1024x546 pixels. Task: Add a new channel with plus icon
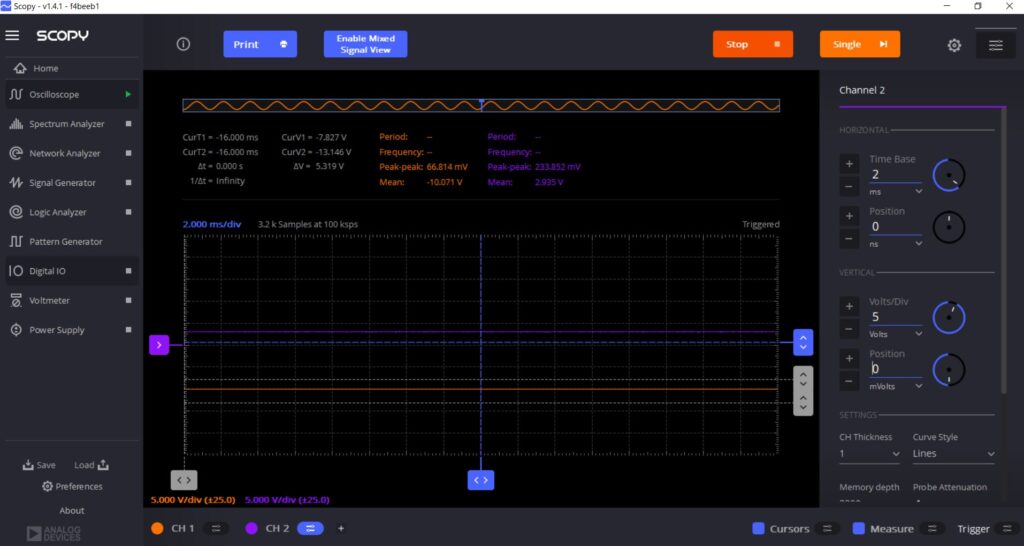click(341, 528)
